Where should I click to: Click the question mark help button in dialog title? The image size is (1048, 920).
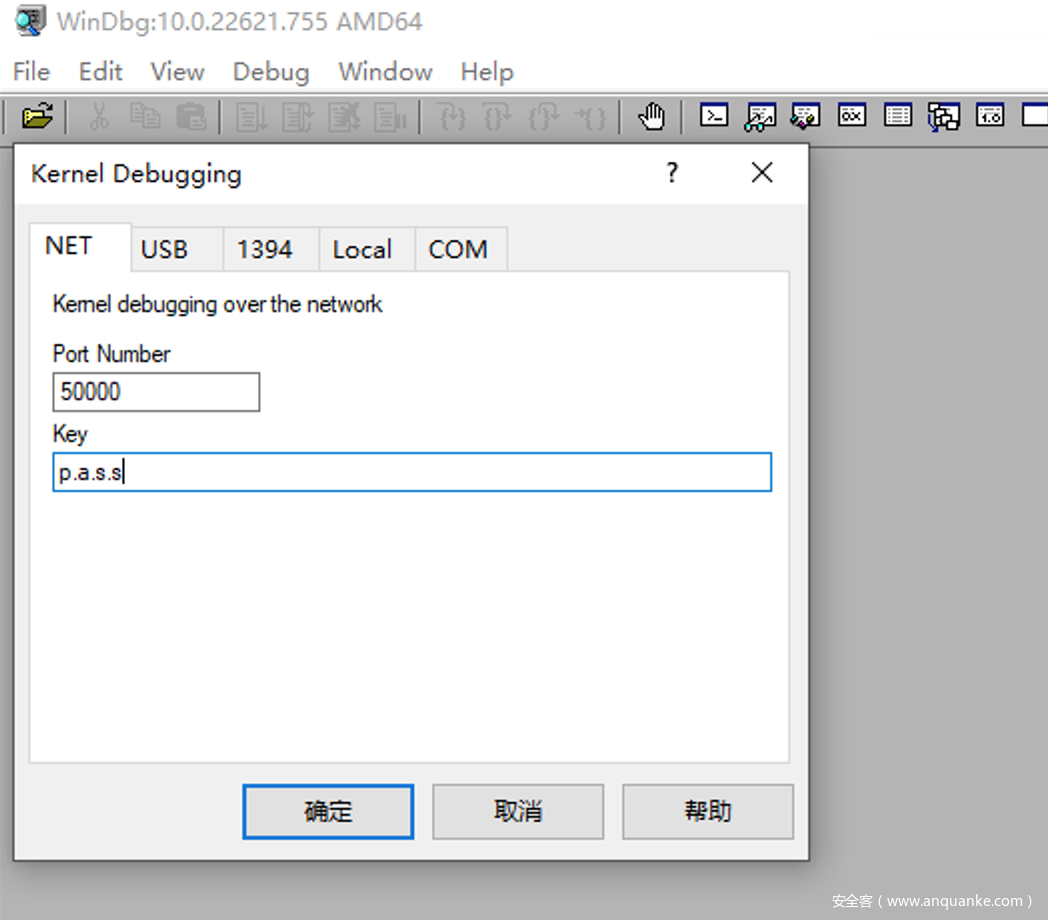[672, 172]
